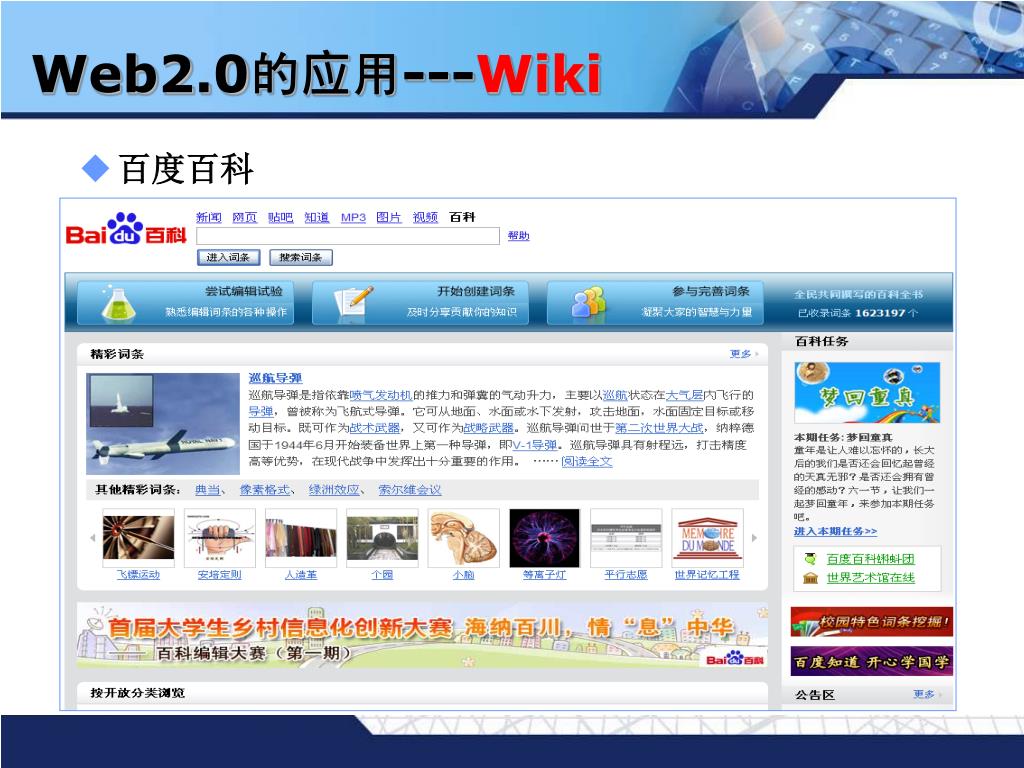Follow the 大气层 inline link
This screenshot has width=1024, height=768.
[684, 395]
